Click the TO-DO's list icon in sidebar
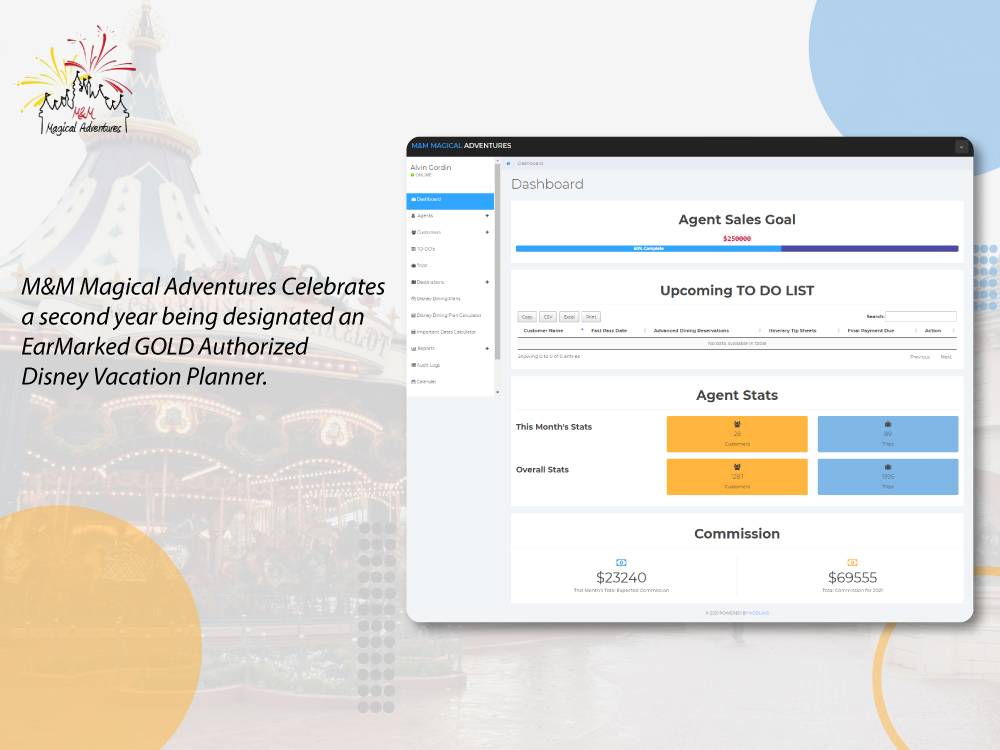Viewport: 1000px width, 750px height. coord(413,249)
